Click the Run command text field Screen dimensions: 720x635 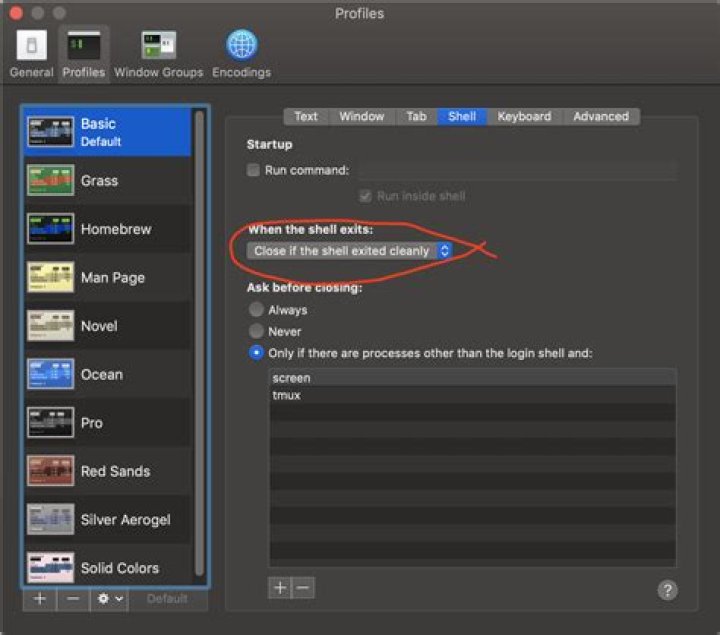(518, 170)
